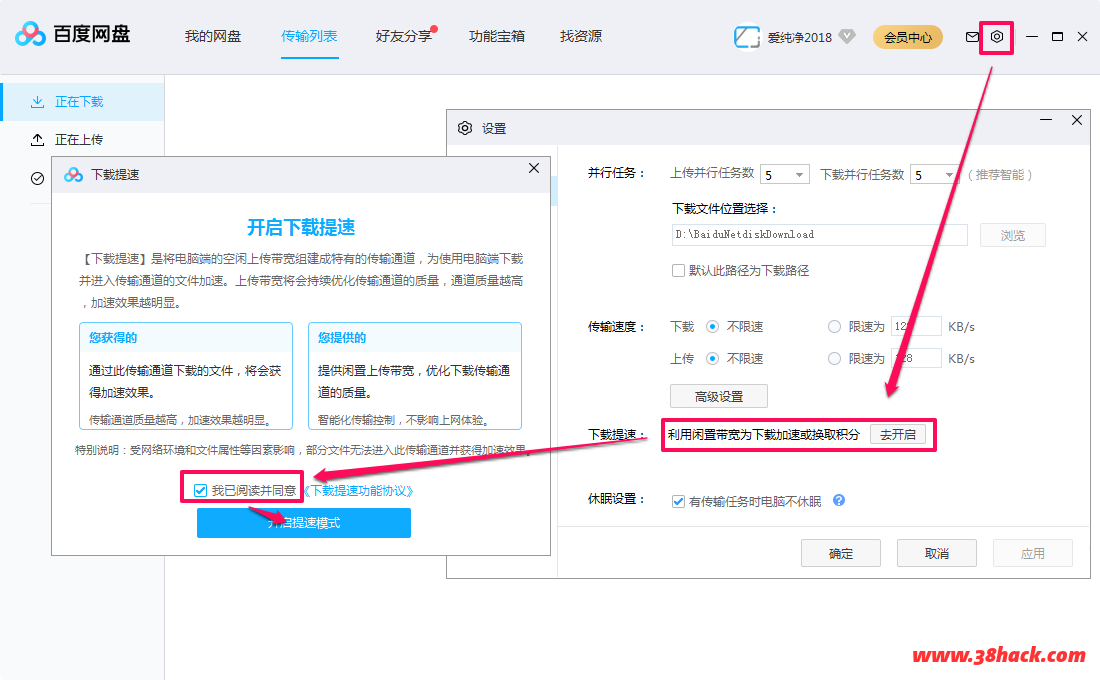Open settings via top gear icon
Viewport: 1100px width, 680px height.
997,37
